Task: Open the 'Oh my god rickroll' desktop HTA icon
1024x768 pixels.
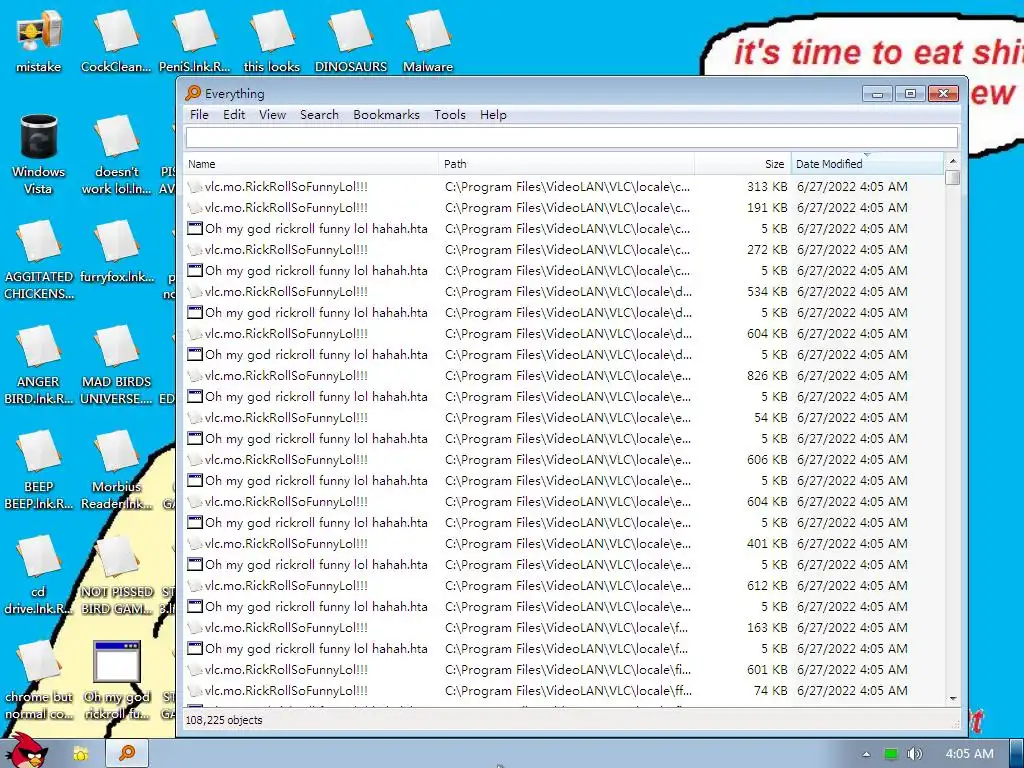Action: pos(117,680)
